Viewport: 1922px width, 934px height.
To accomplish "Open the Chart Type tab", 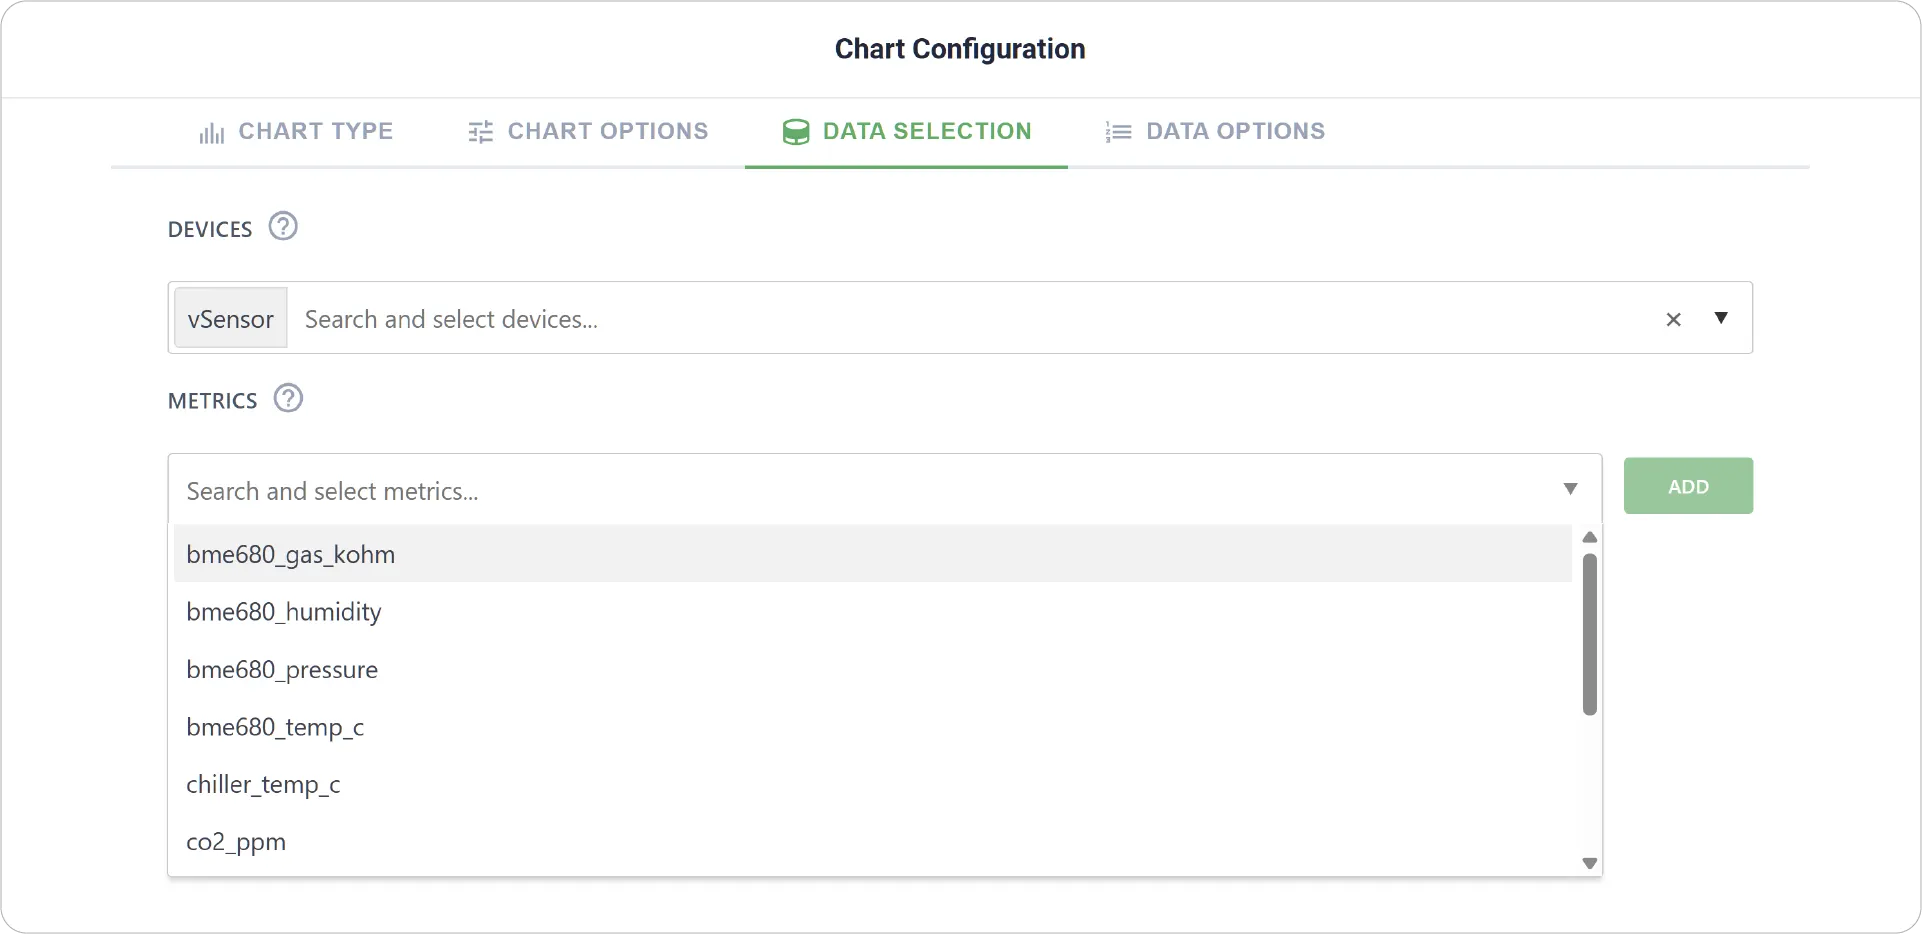I will coord(296,132).
